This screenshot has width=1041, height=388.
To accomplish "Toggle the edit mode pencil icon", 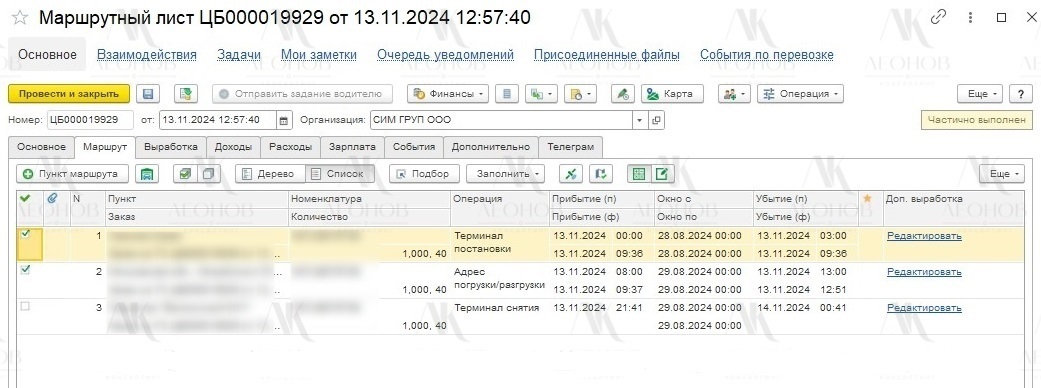I will [x=663, y=173].
